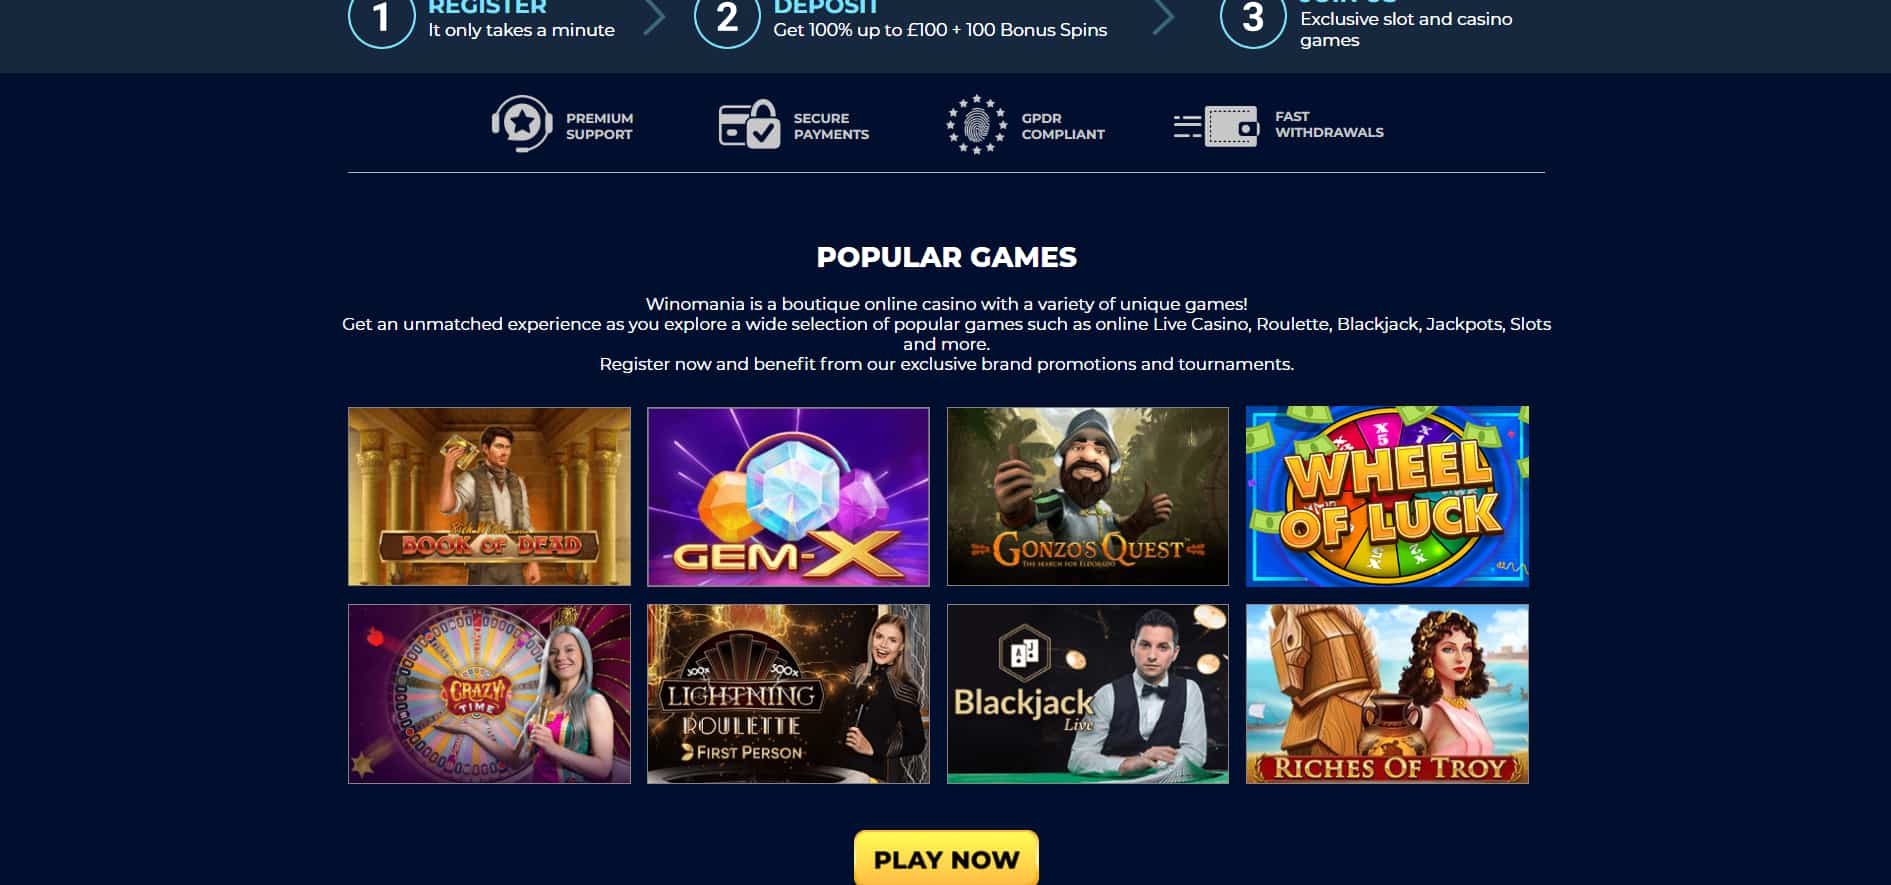Click the yellow Play Now button
This screenshot has width=1891, height=885.
tap(946, 858)
